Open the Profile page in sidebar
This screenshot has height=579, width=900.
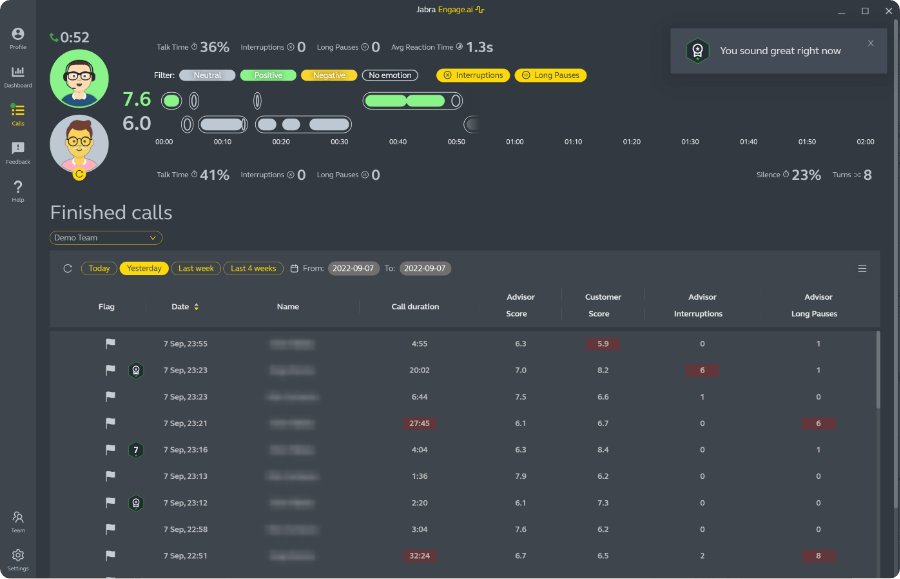(18, 39)
